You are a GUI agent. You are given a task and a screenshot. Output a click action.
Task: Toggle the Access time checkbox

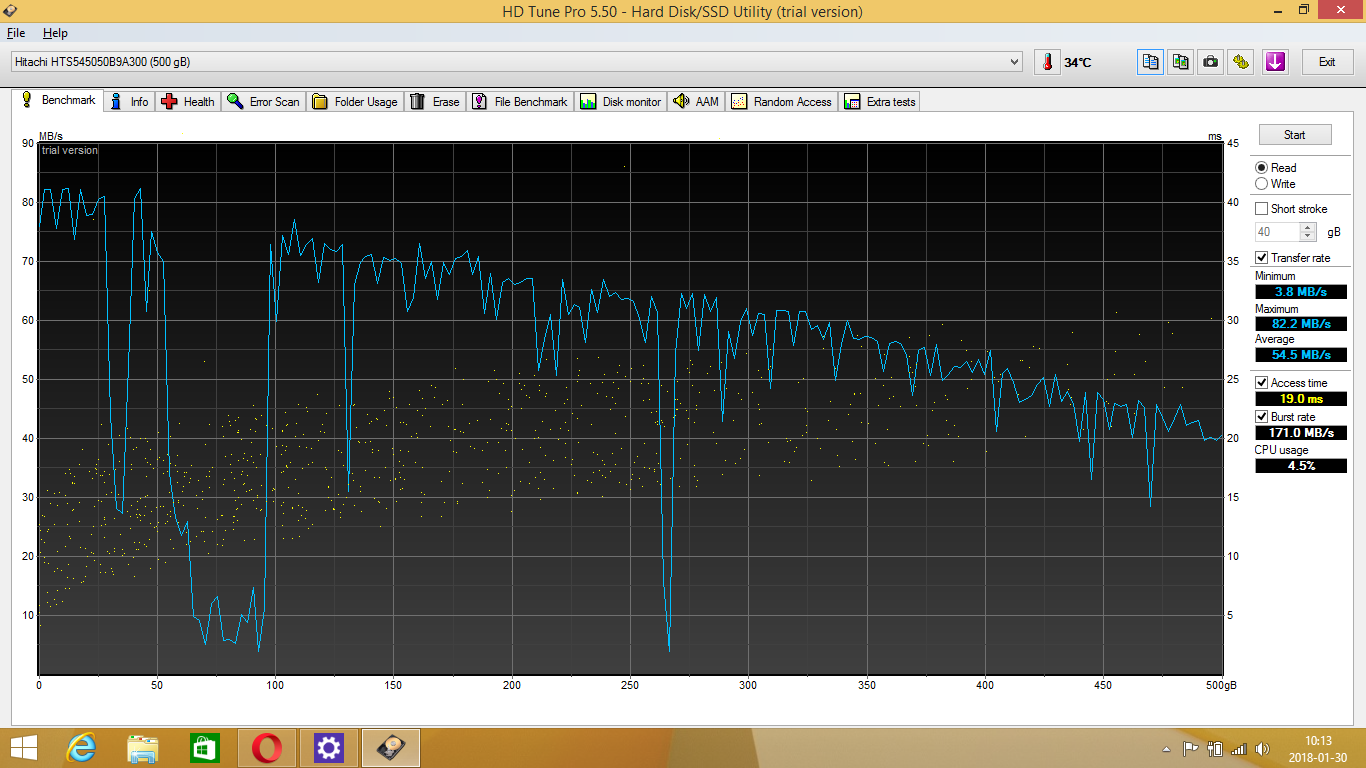(1262, 383)
